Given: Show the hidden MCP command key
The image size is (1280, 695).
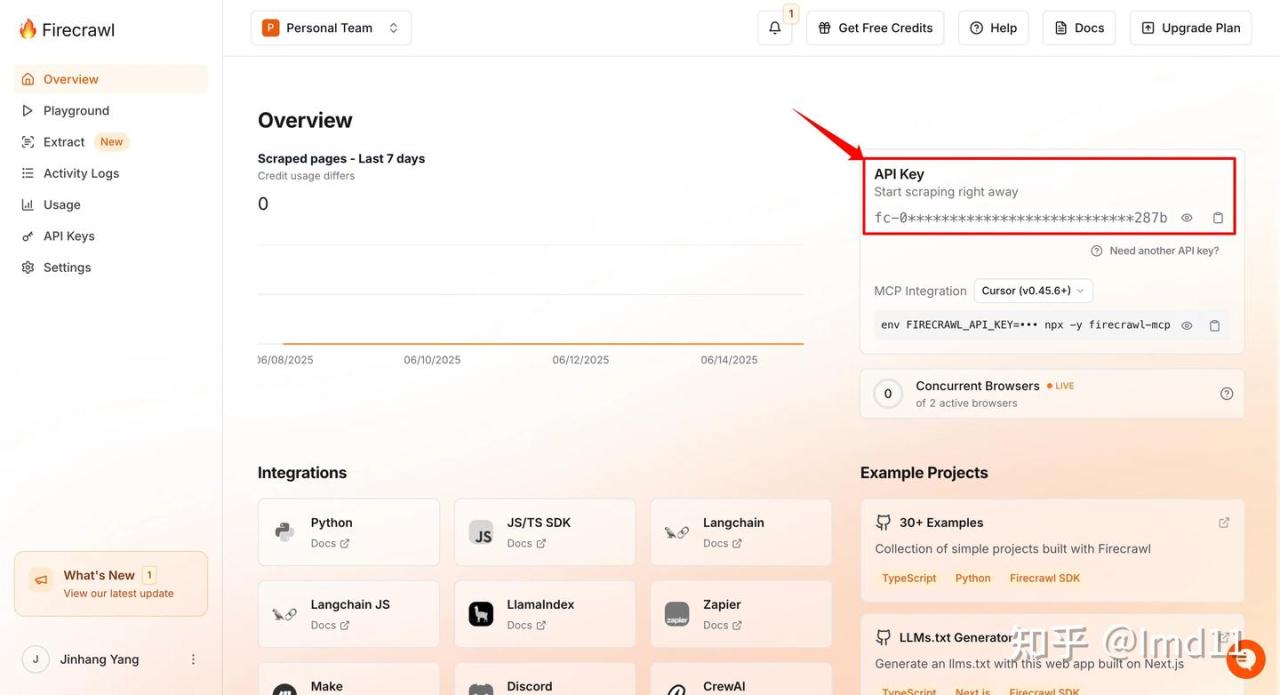Looking at the screenshot, I should [x=1187, y=325].
